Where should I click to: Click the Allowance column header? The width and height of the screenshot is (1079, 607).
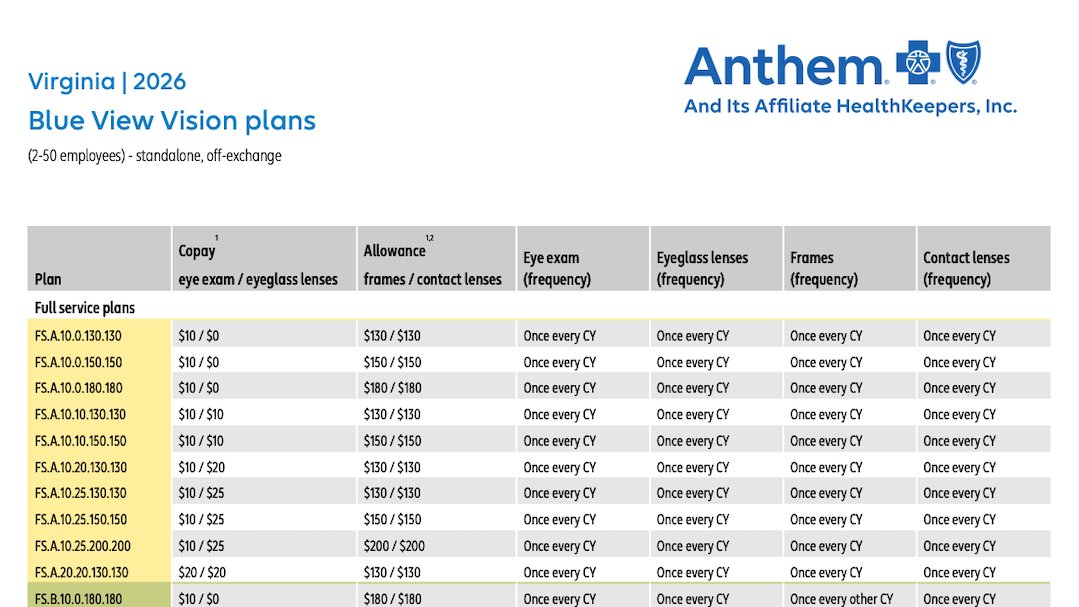(x=432, y=265)
